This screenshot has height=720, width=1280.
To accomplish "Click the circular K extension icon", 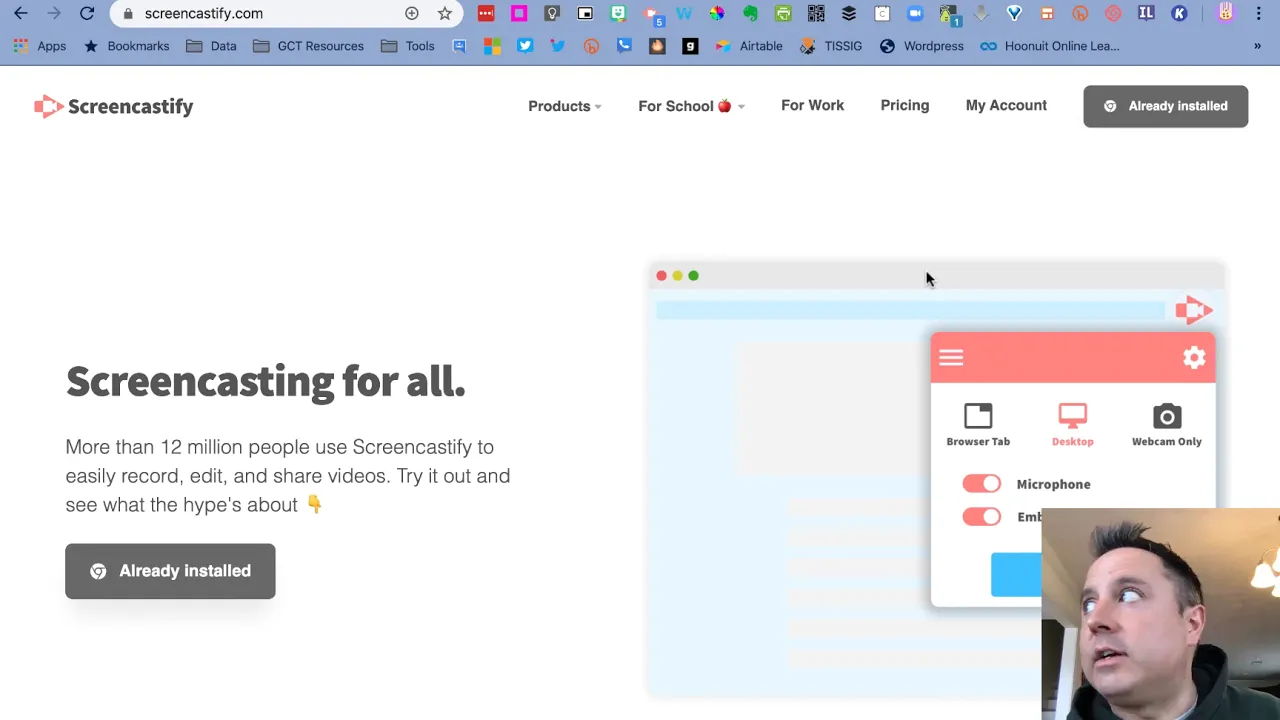I will [1179, 13].
